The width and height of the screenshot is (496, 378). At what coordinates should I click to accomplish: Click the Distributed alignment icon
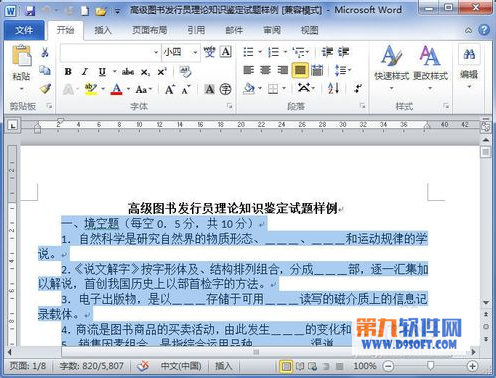[x=317, y=70]
